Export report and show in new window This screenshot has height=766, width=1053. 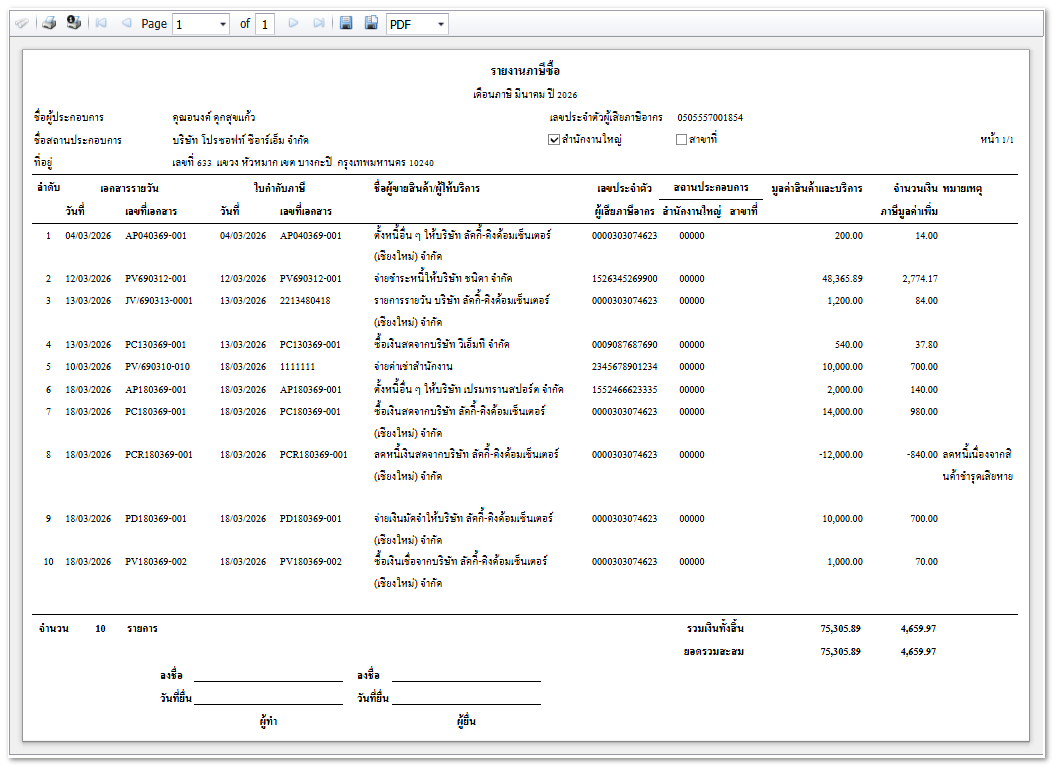coord(371,23)
